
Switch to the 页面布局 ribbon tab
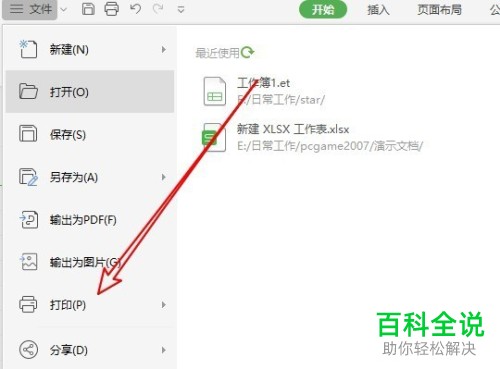[x=439, y=10]
